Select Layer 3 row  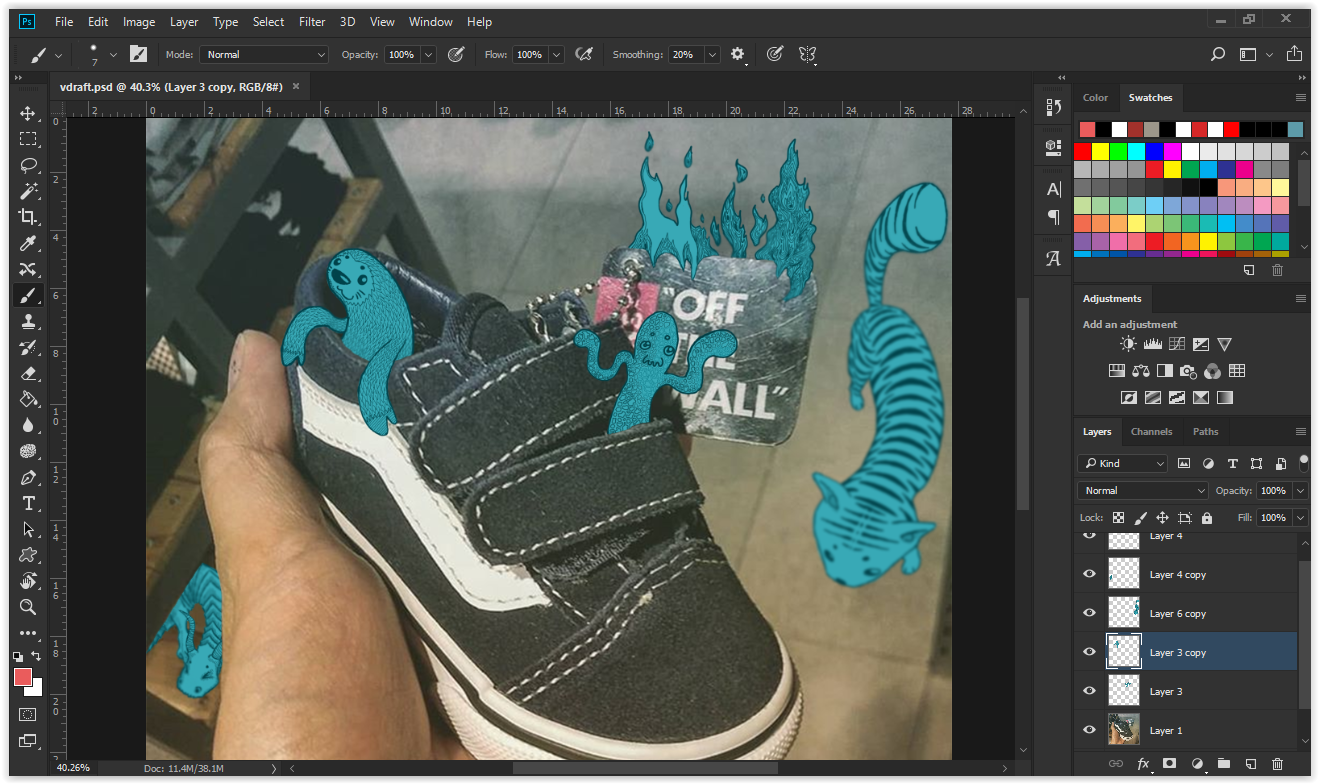coord(1186,691)
